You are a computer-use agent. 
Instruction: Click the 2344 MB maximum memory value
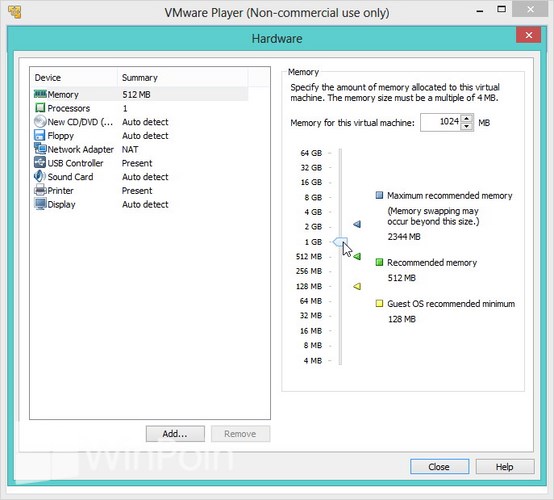tap(404, 236)
